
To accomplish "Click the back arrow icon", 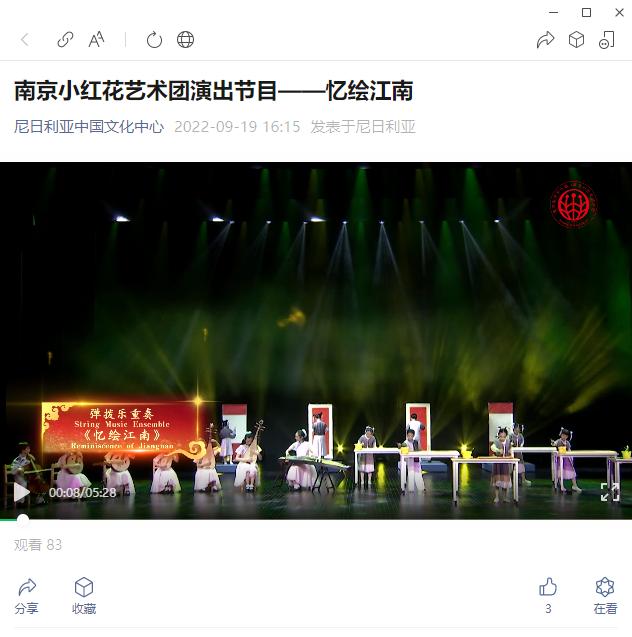I will [25, 40].
